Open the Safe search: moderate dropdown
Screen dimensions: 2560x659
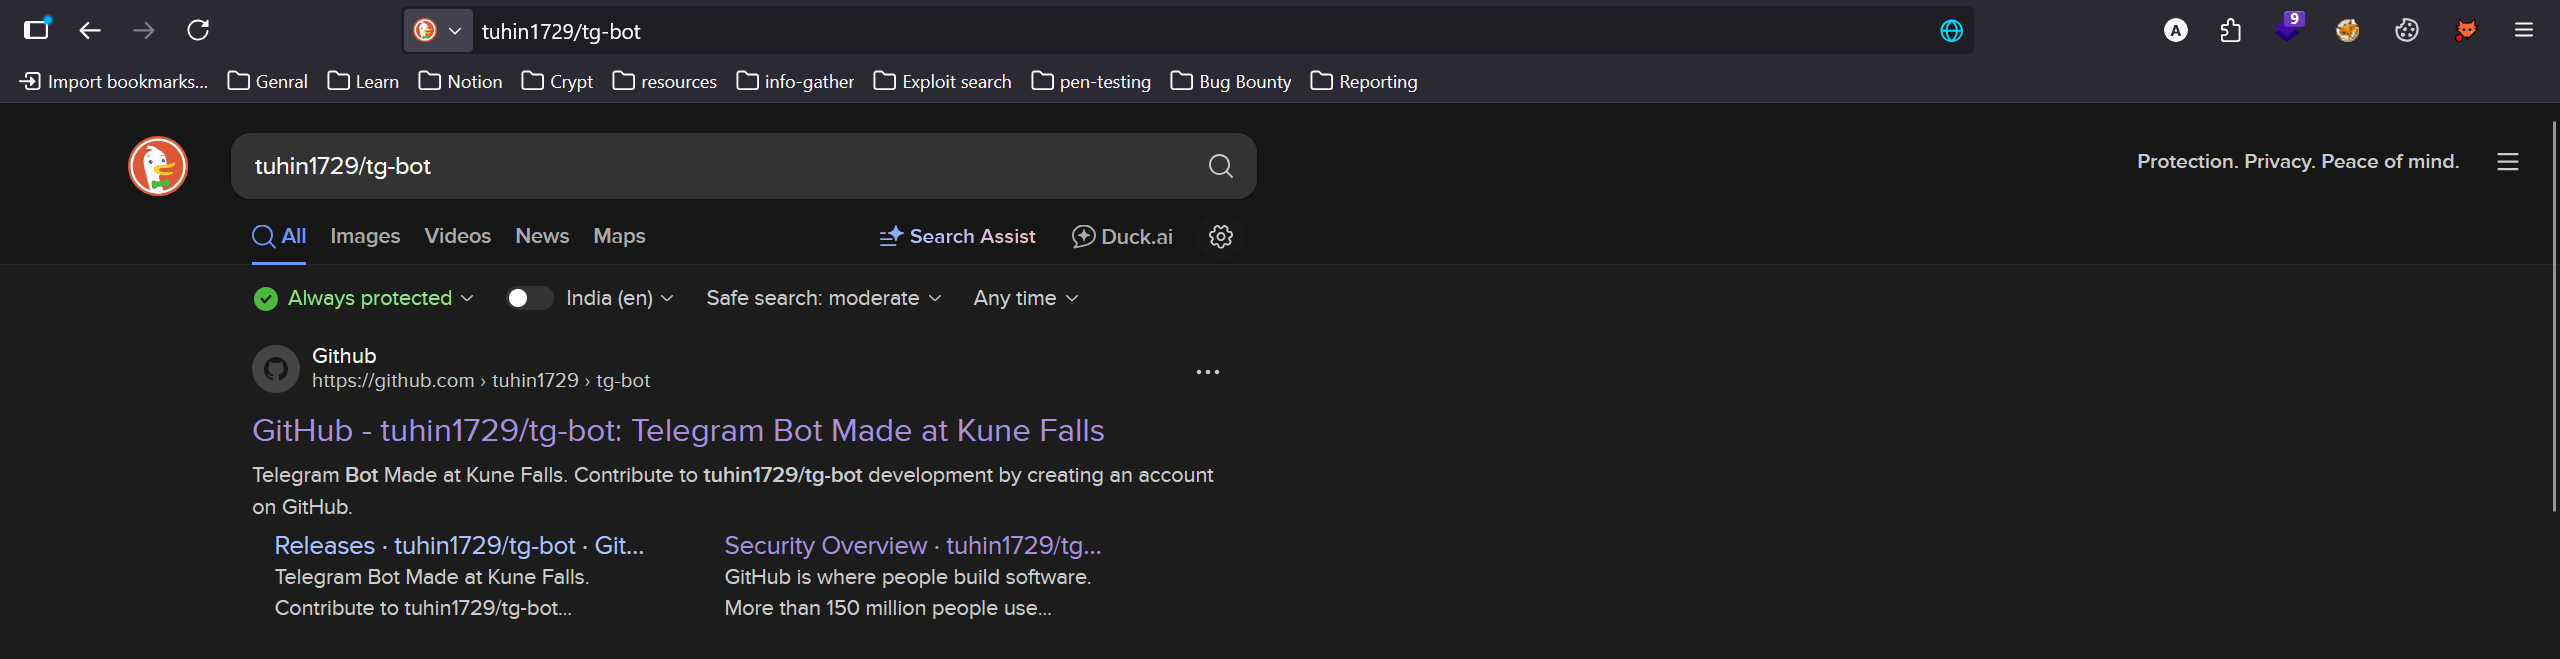tap(823, 299)
